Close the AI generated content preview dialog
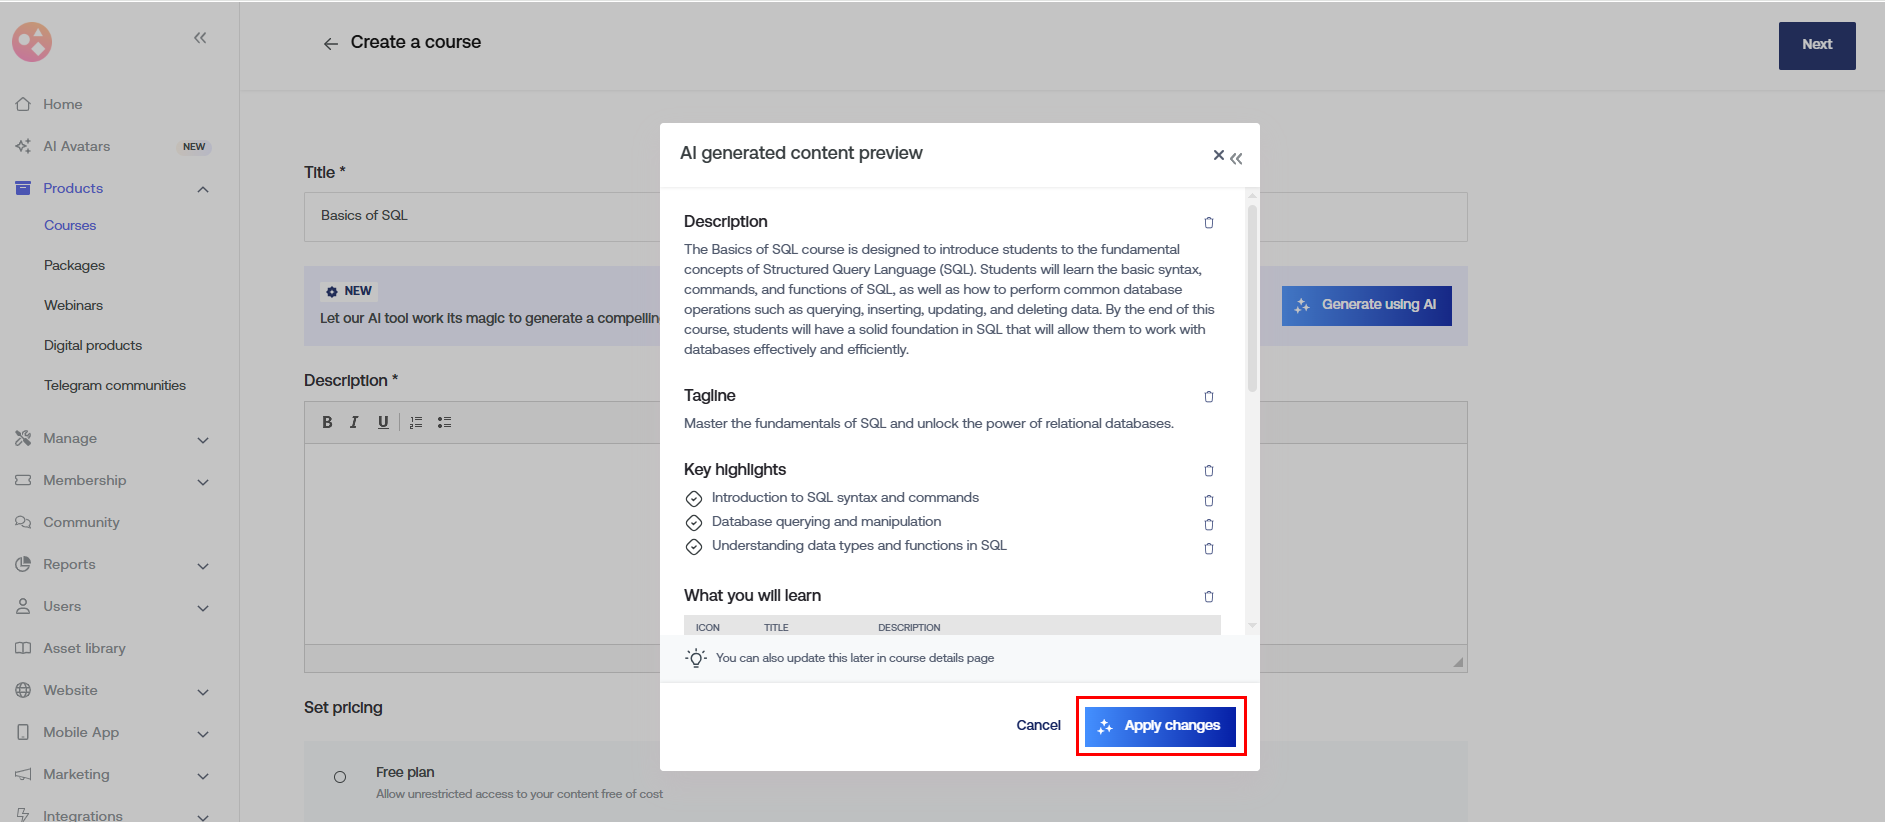 1218,155
